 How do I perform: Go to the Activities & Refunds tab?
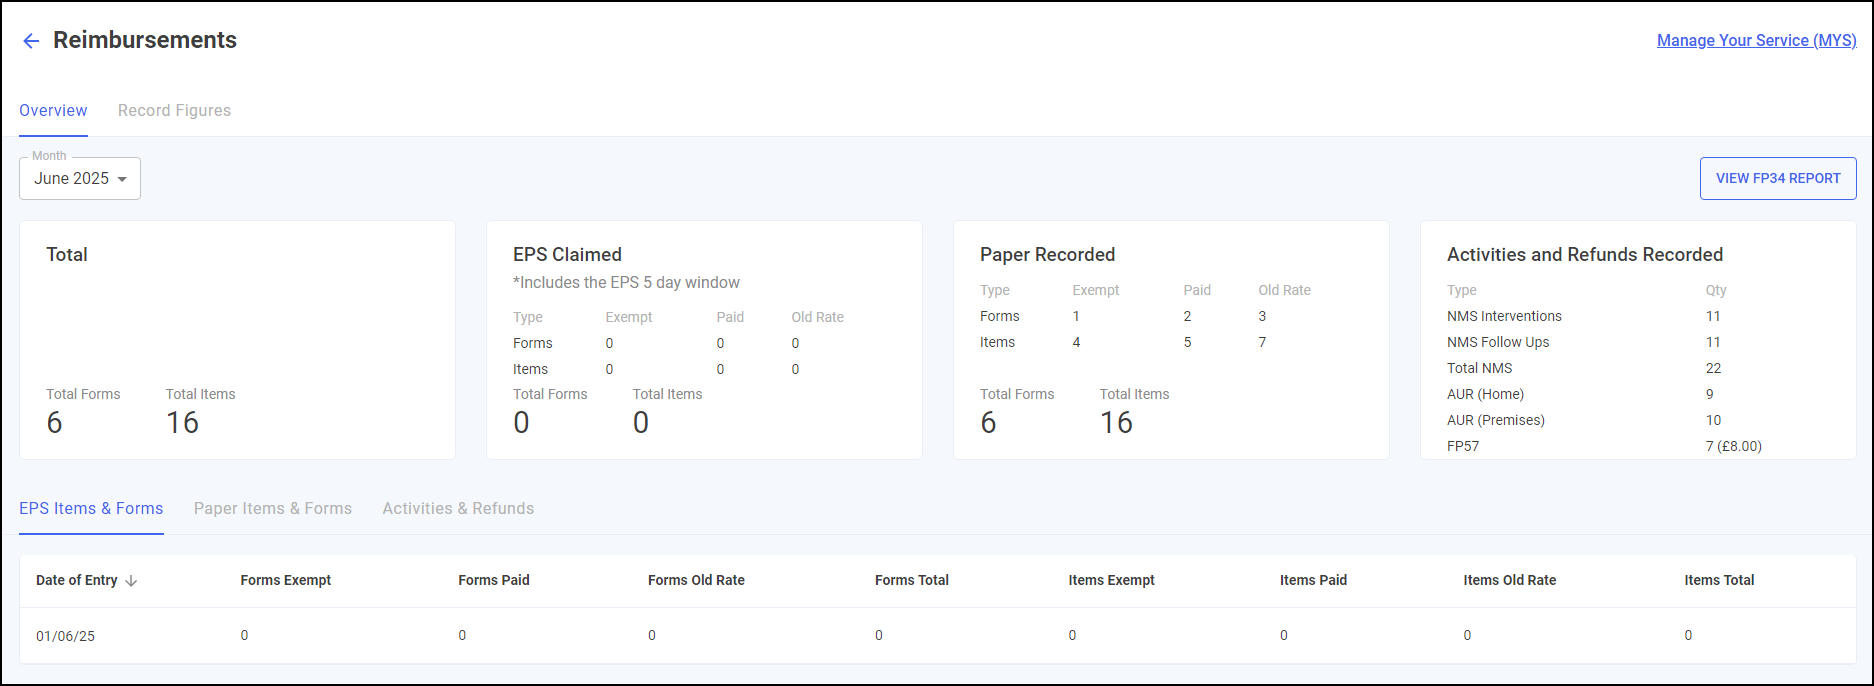458,509
